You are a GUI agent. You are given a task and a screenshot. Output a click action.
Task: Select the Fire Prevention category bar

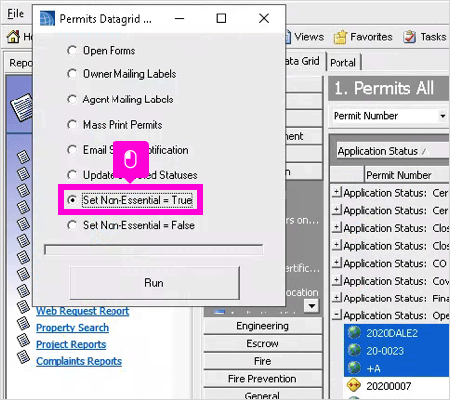pos(262,379)
